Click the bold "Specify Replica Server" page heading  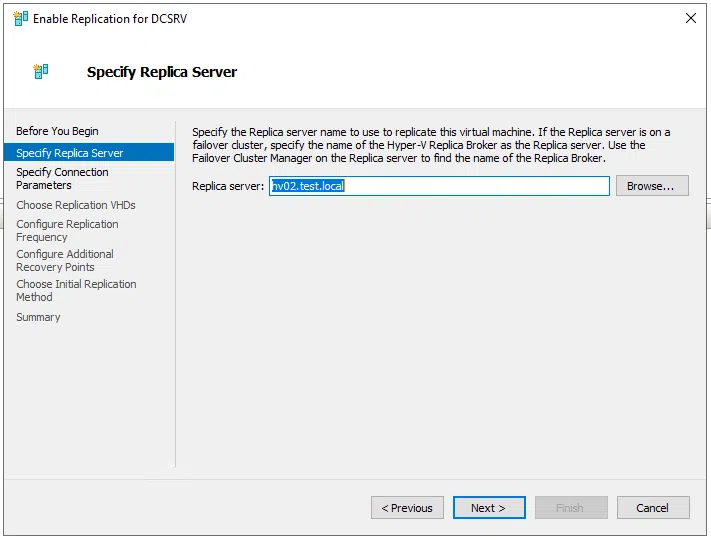pyautogui.click(x=162, y=72)
